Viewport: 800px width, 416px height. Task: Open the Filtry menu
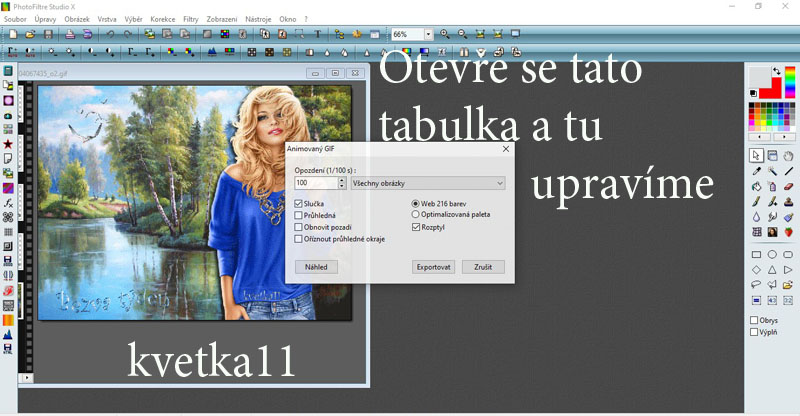tap(191, 19)
